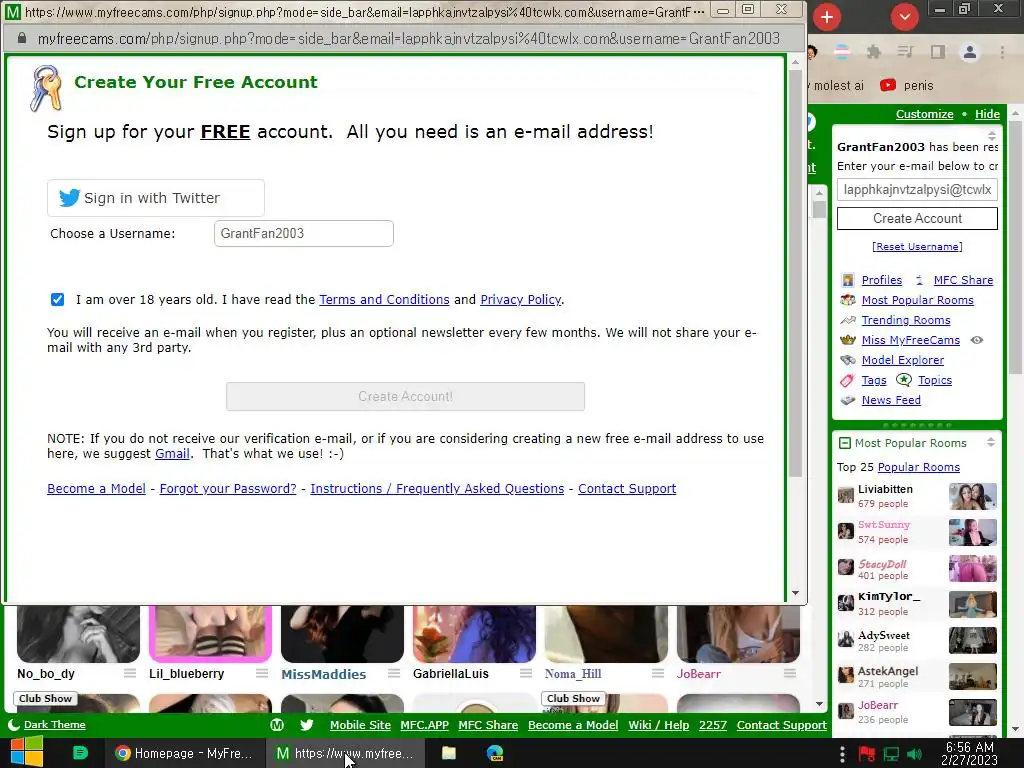Viewport: 1024px width, 768px height.
Task: Click the Dark Theme moon icon
Action: coord(13,725)
